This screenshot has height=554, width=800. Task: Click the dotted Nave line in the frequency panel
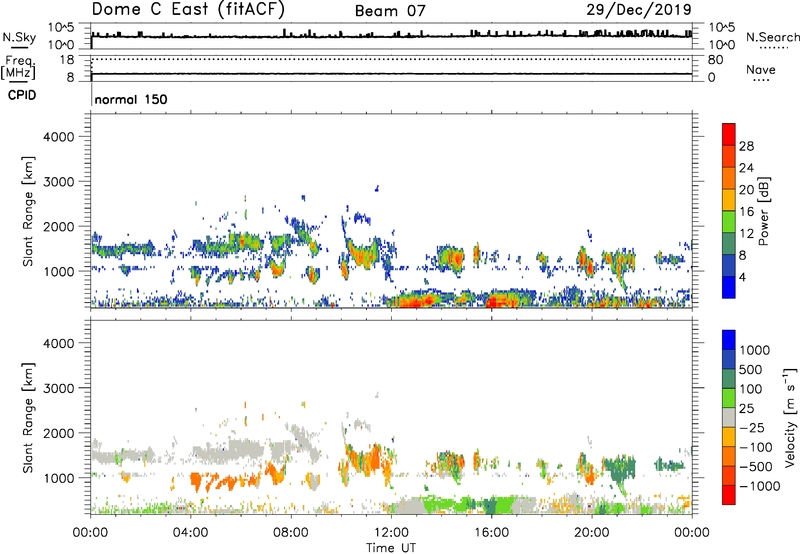391,59
